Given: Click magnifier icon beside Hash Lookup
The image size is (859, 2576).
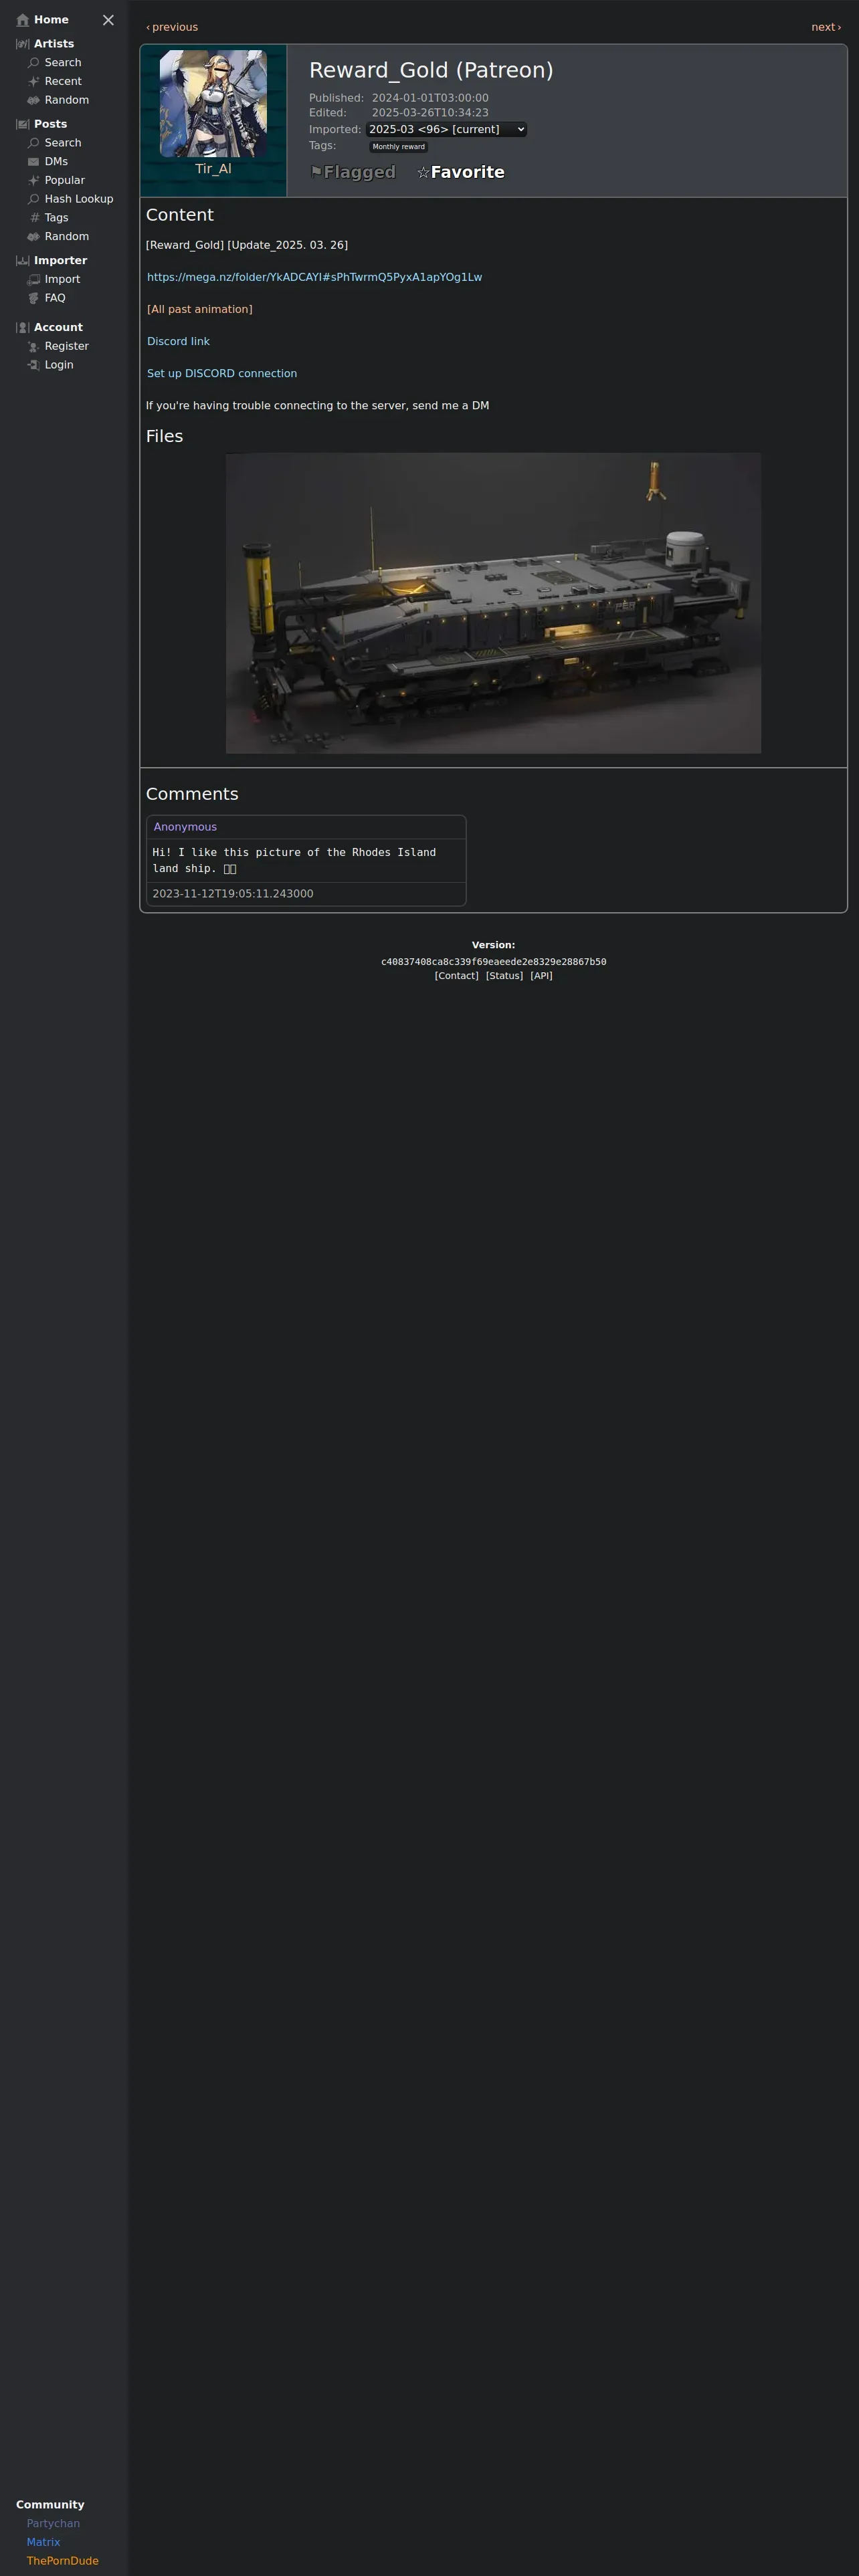Looking at the screenshot, I should pos(34,199).
